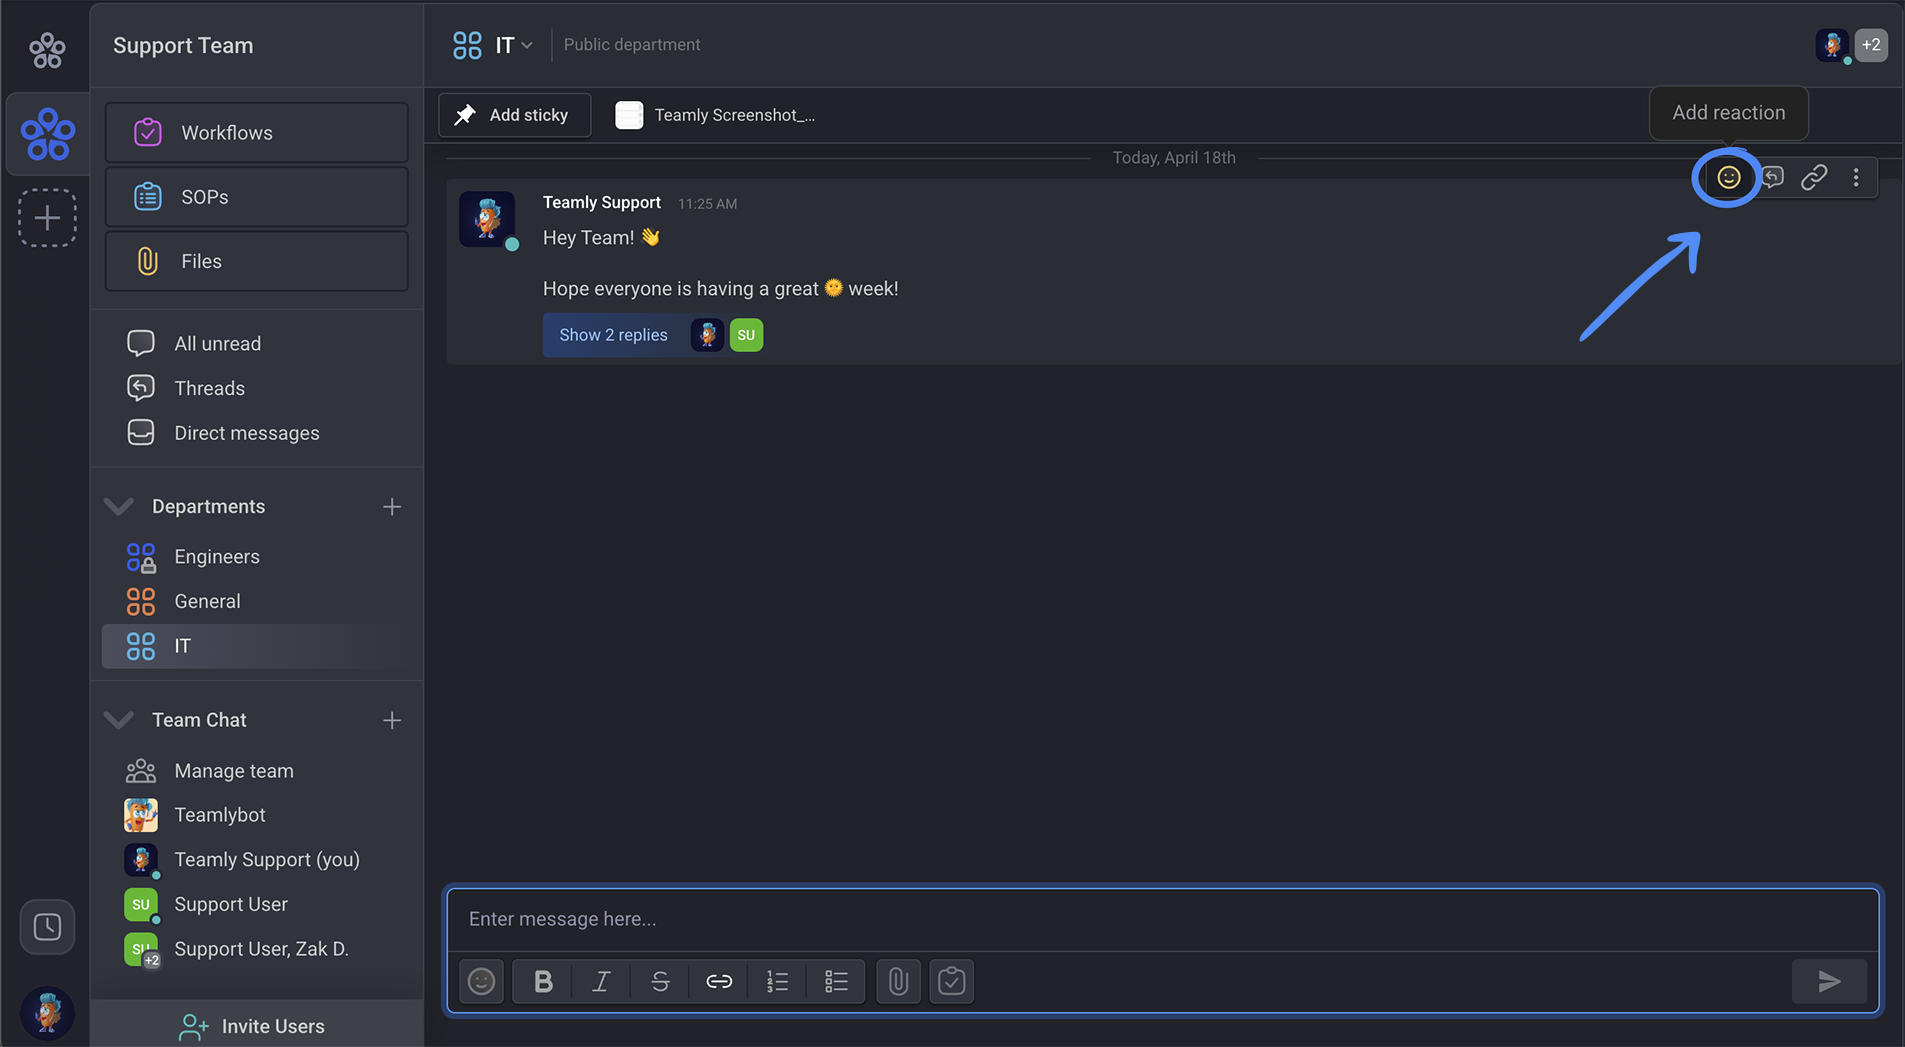This screenshot has height=1047, width=1905.
Task: Toggle strikethrough formatting
Action: [660, 981]
